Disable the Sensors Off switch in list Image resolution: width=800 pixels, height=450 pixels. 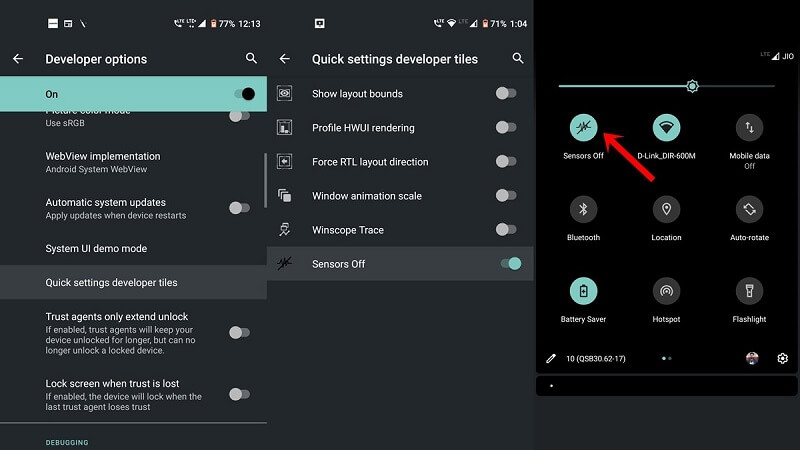click(509, 264)
